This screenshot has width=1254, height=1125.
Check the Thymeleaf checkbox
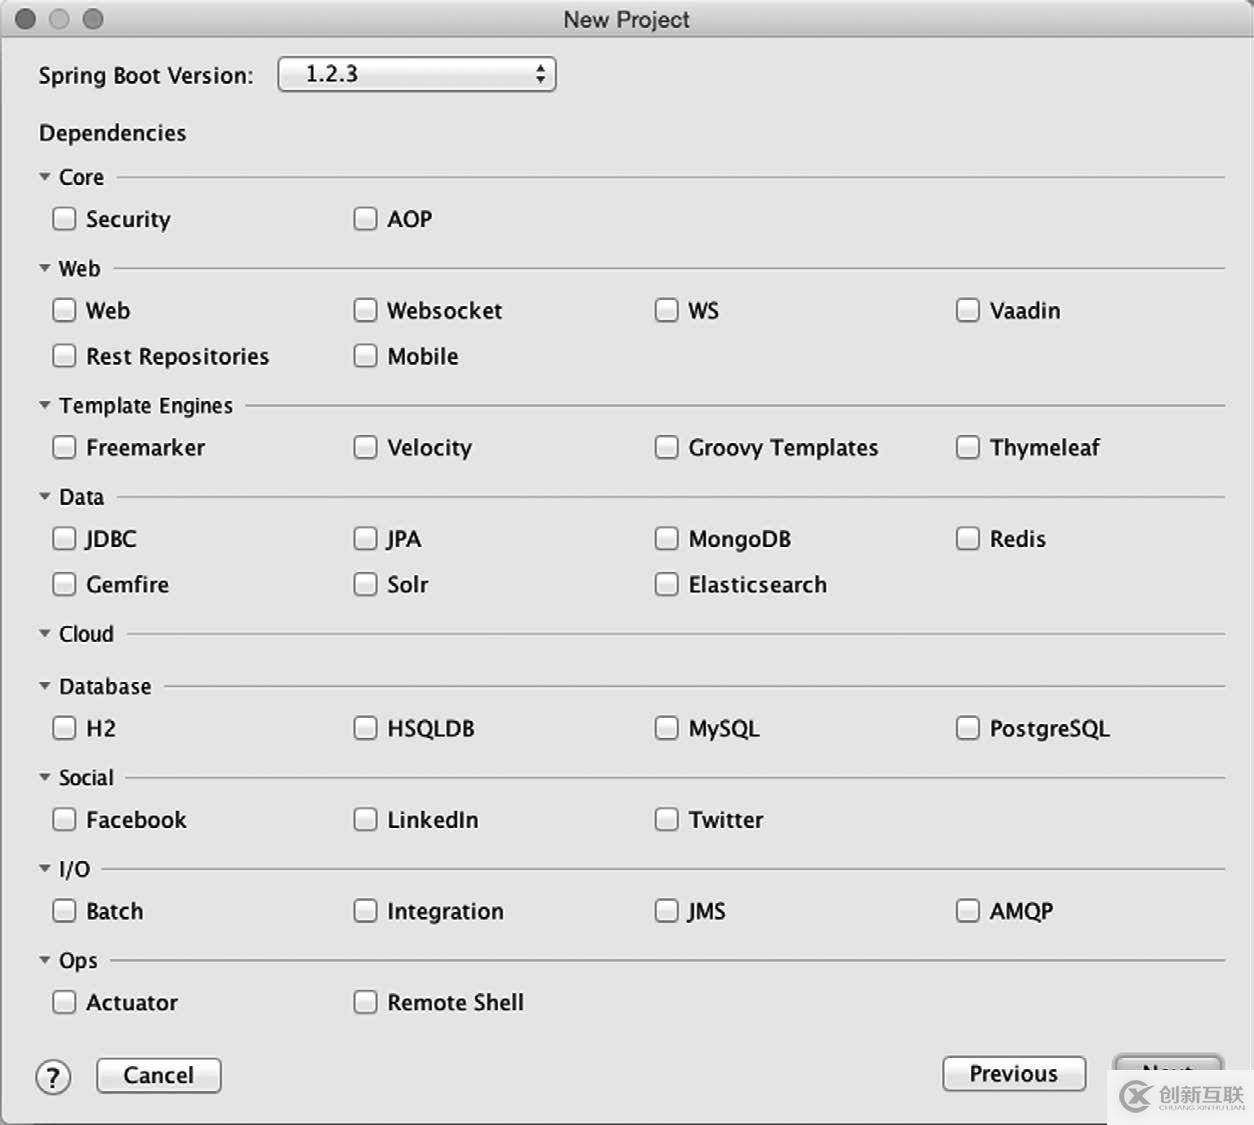(x=967, y=448)
